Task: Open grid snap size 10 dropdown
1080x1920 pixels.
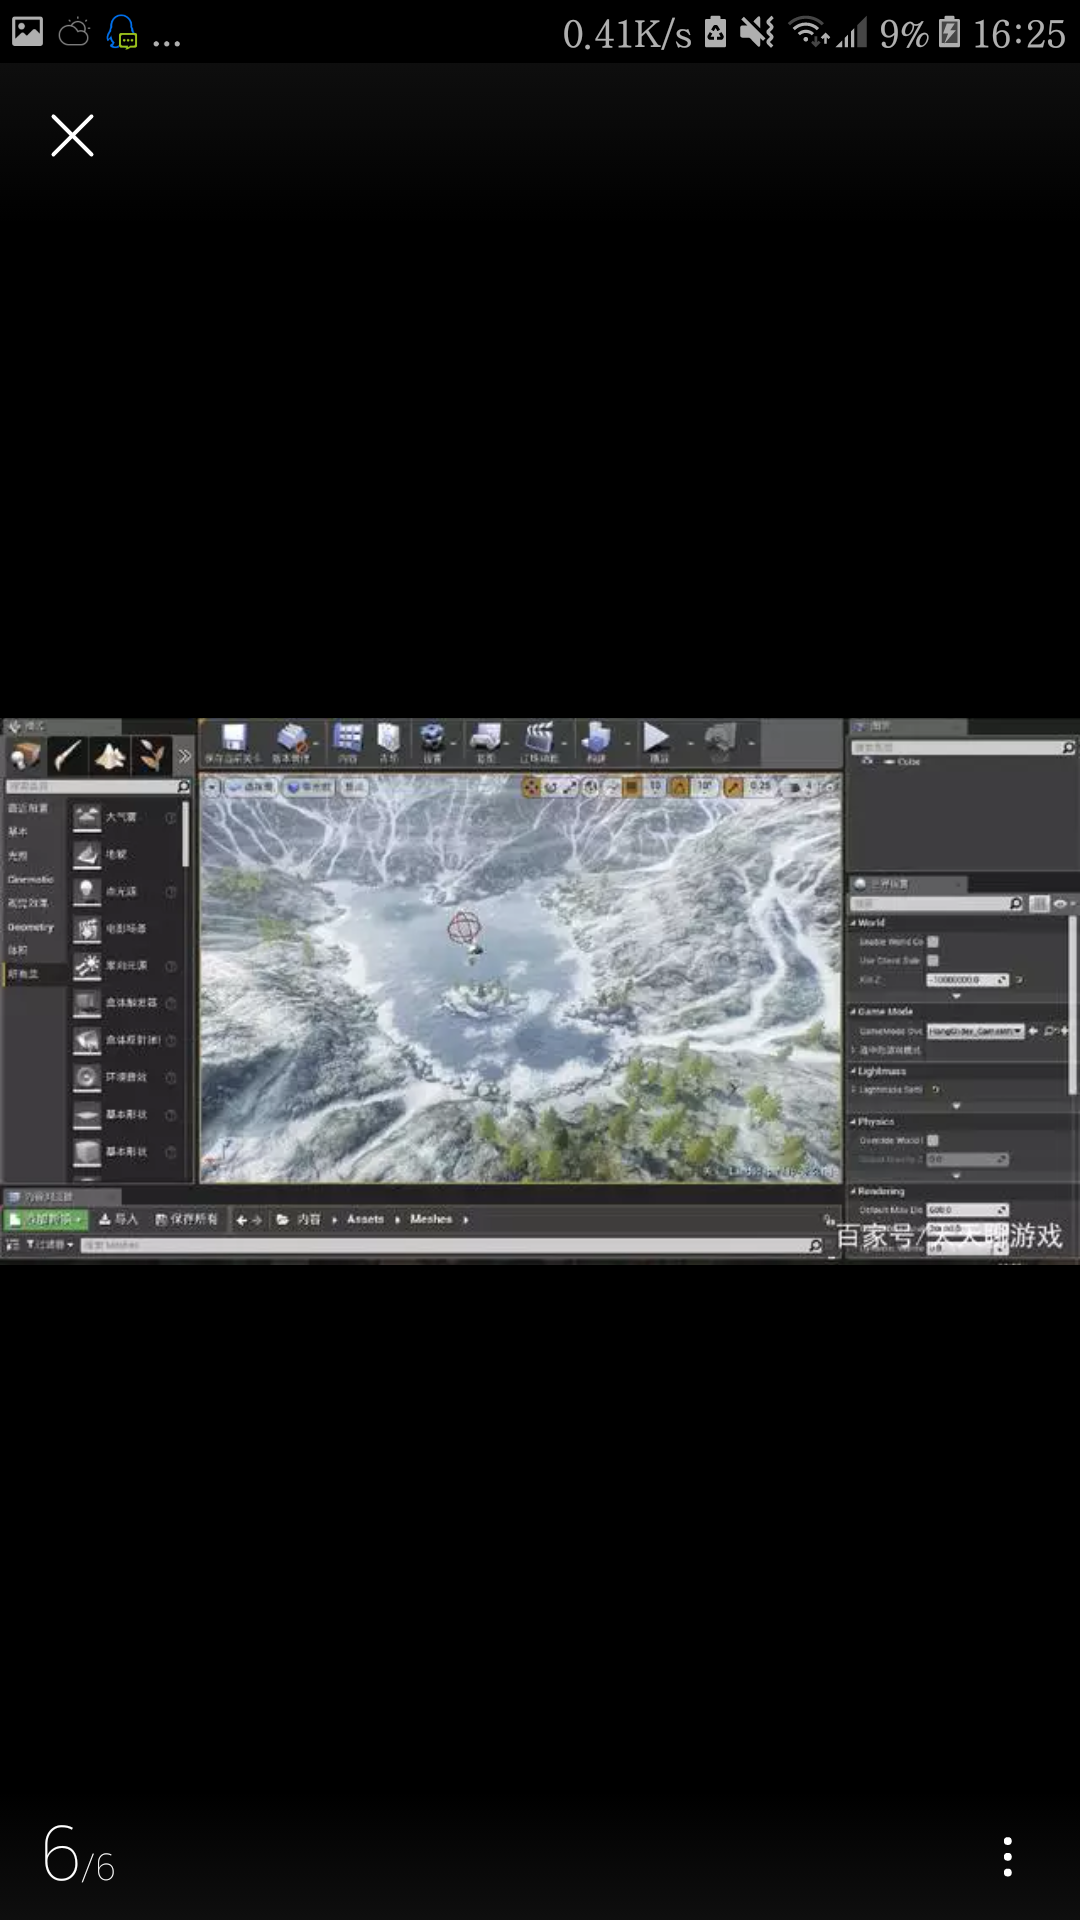Action: click(655, 788)
